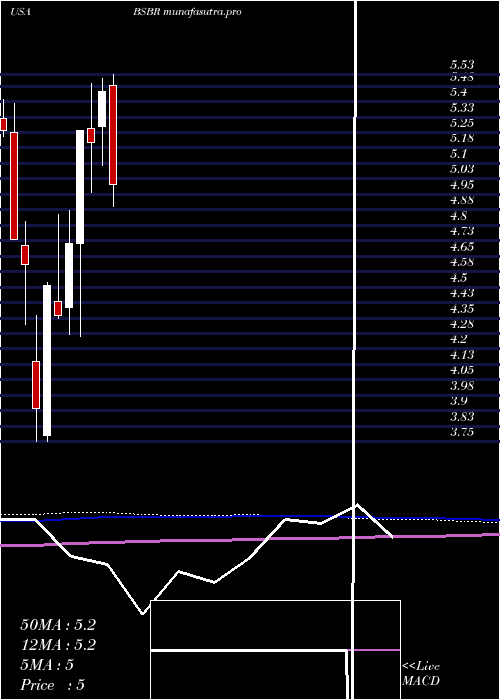
Task: Click the 5.33 price axis label
Action: tap(462, 108)
